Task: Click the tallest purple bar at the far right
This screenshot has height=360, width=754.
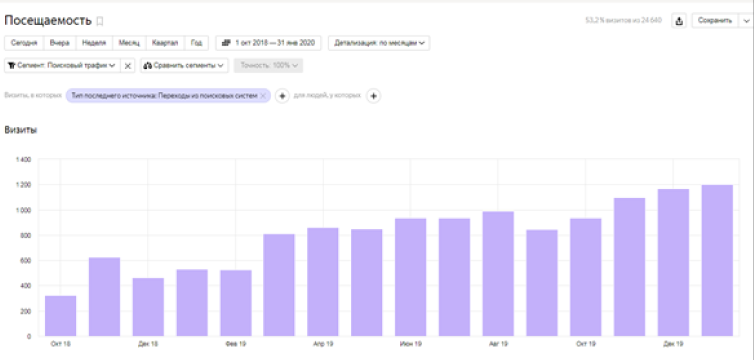Action: (x=717, y=261)
